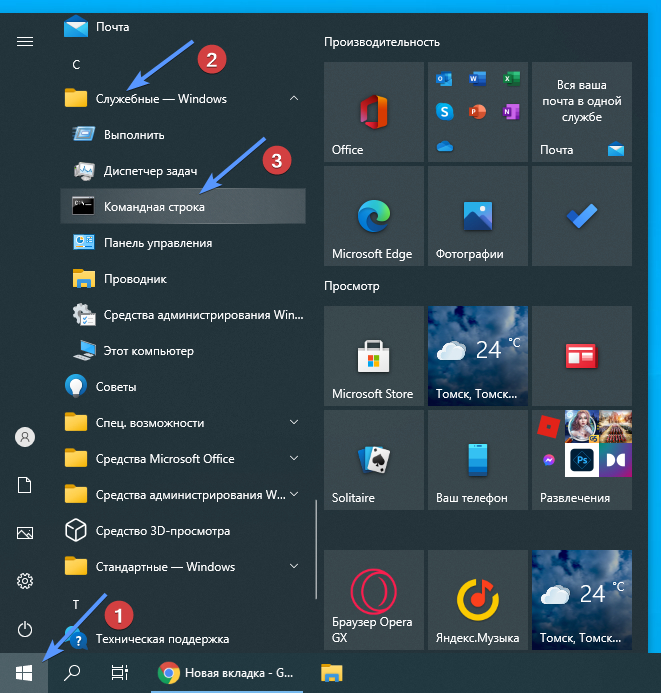This screenshot has height=693, width=661.
Task: Open Техническая поддержка app
Action: coord(183,639)
